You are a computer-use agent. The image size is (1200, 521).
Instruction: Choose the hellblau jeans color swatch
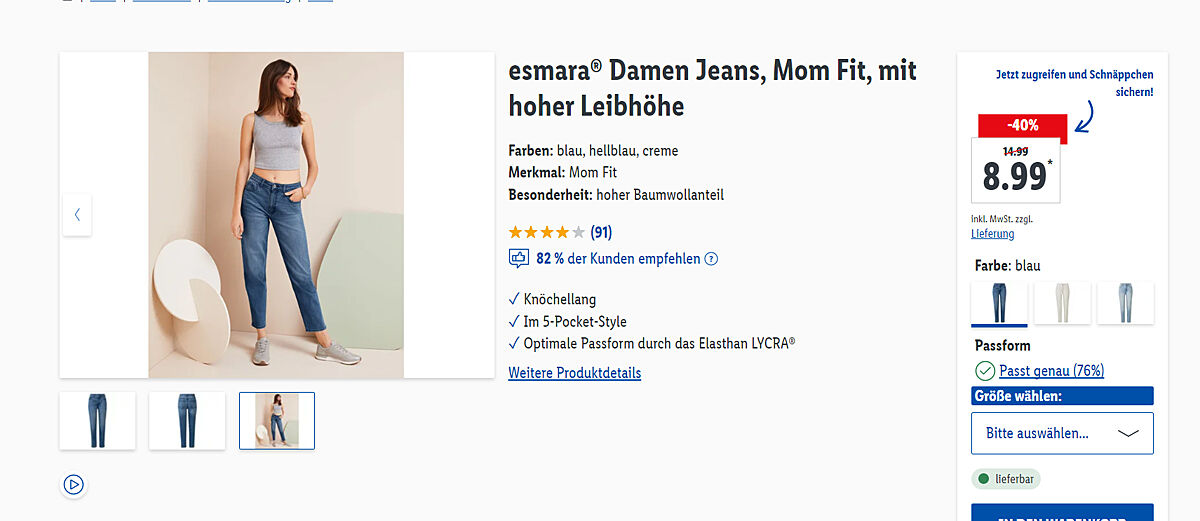[1125, 303]
